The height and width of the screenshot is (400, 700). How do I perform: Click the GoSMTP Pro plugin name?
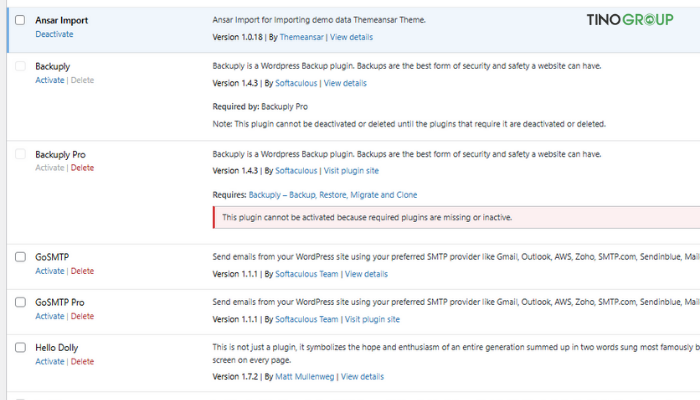point(60,303)
